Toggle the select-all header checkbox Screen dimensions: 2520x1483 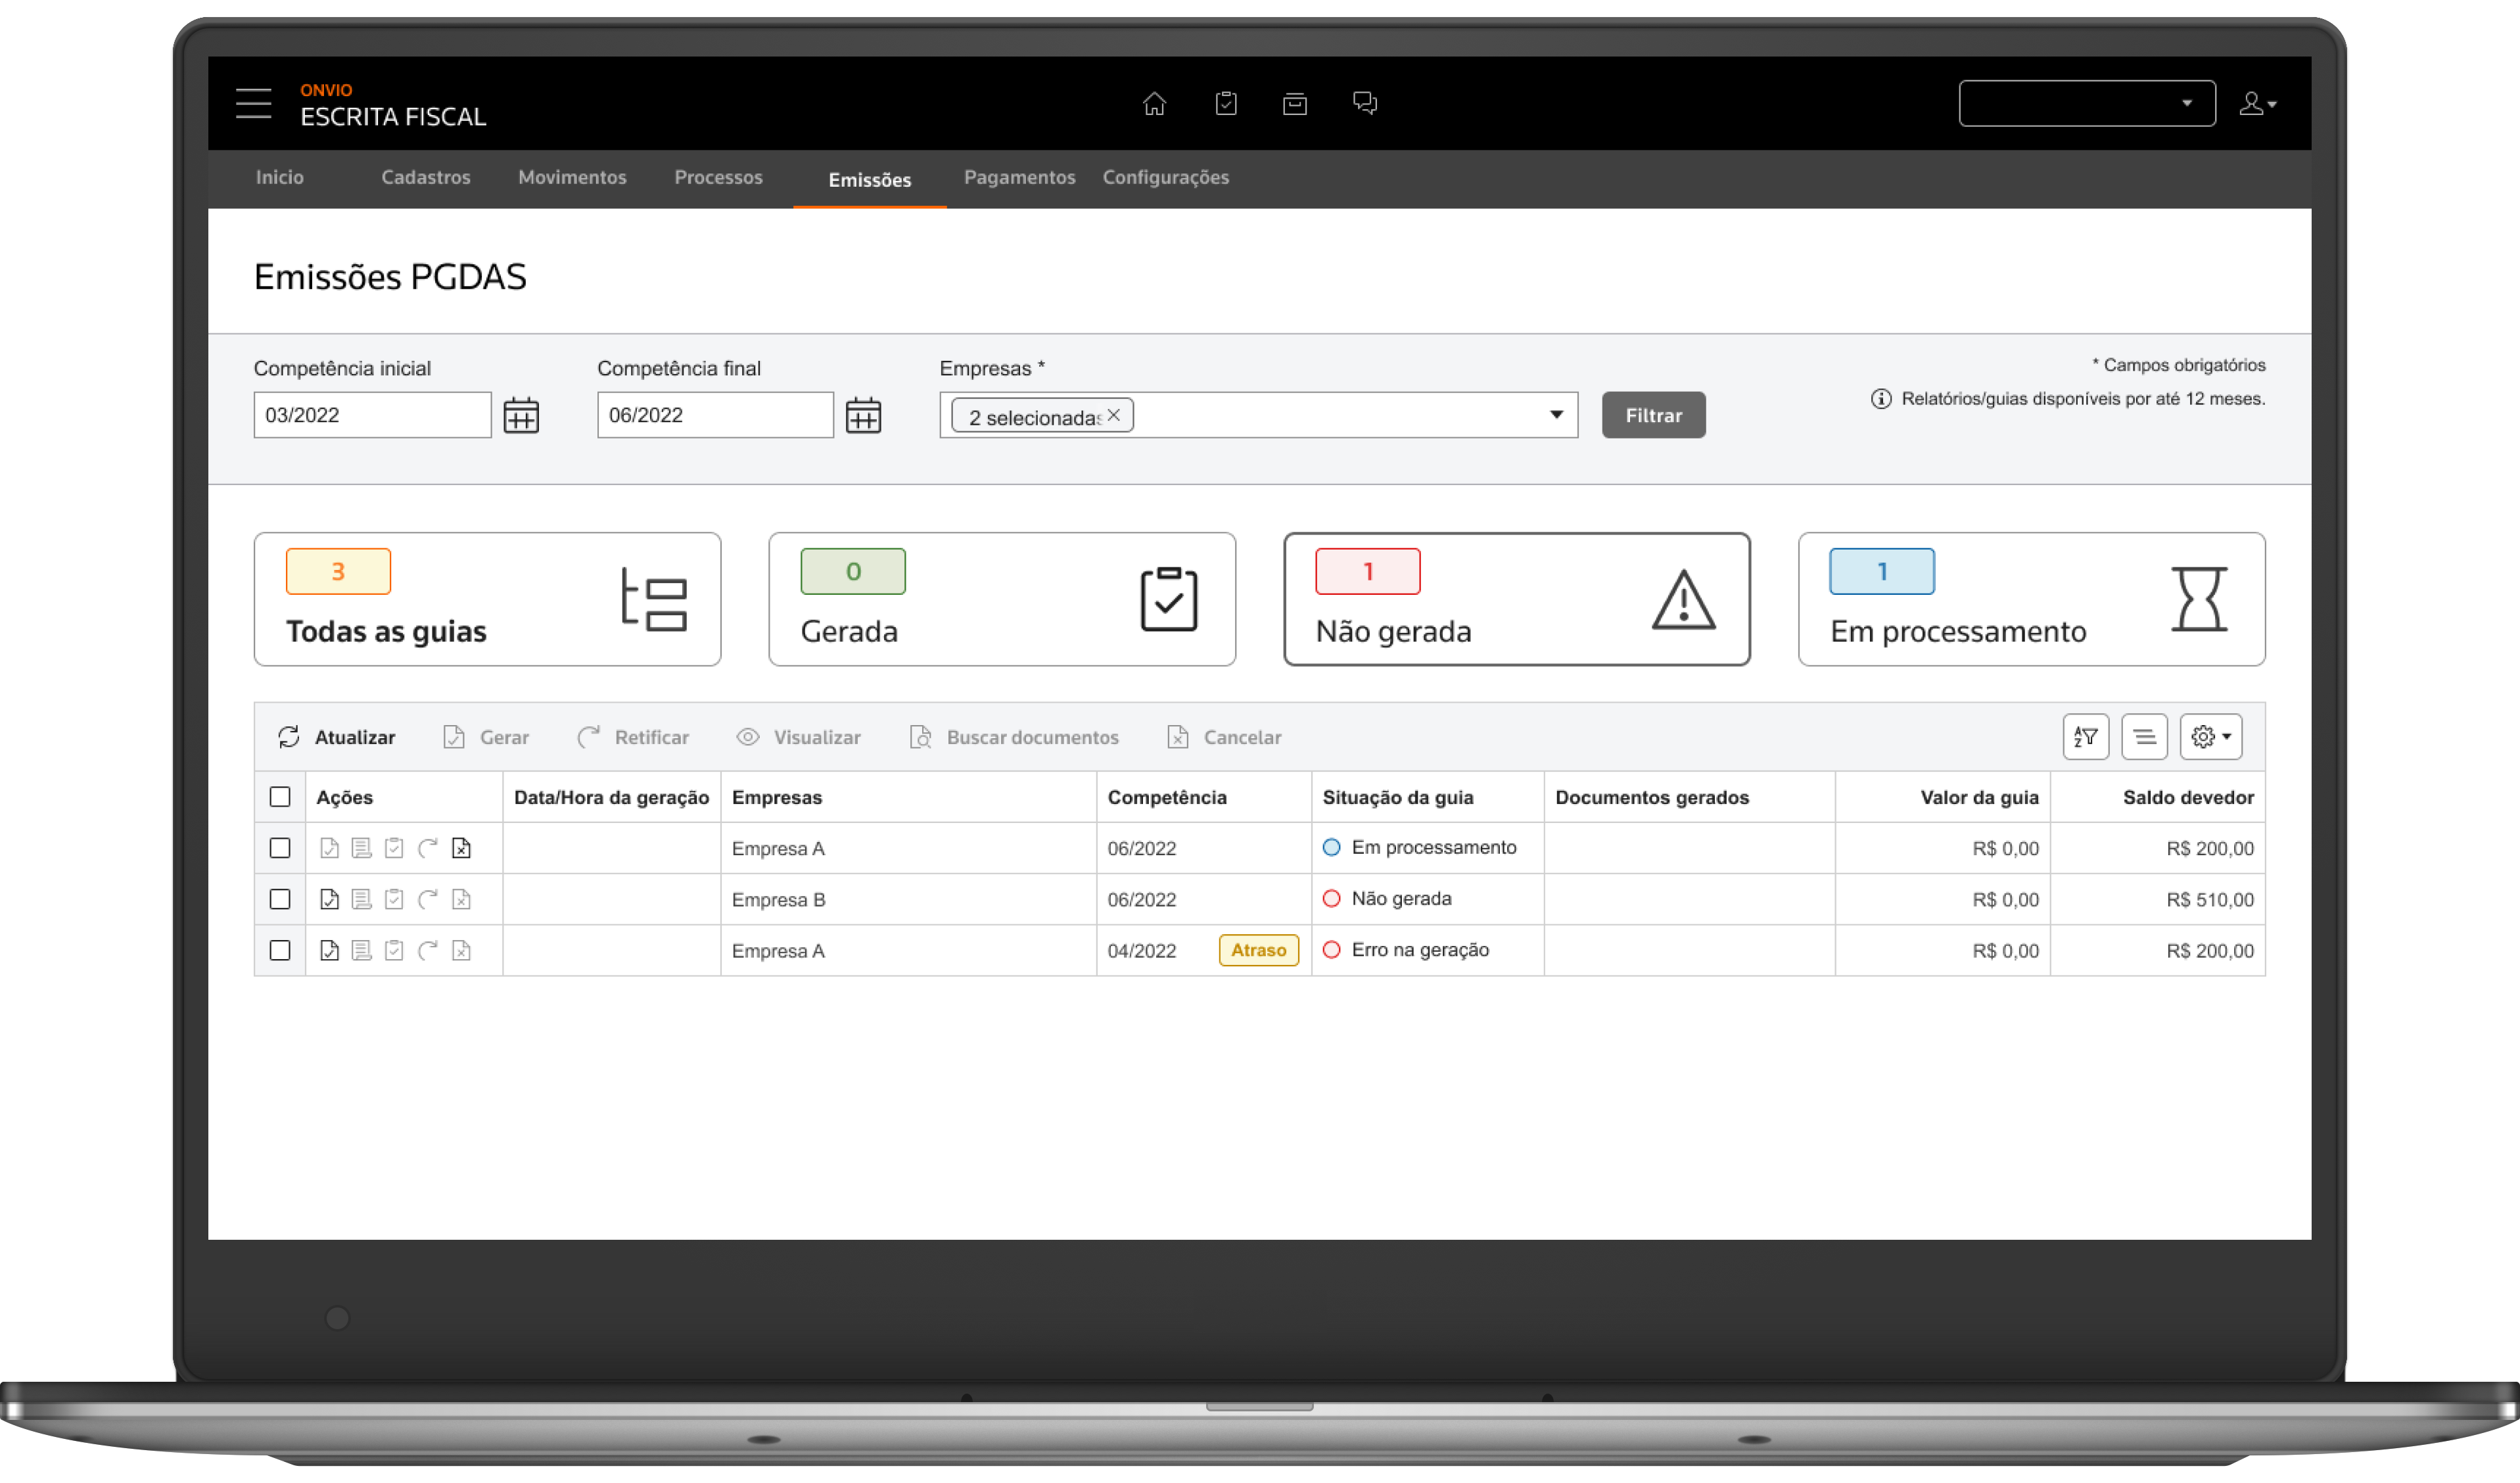tap(280, 797)
